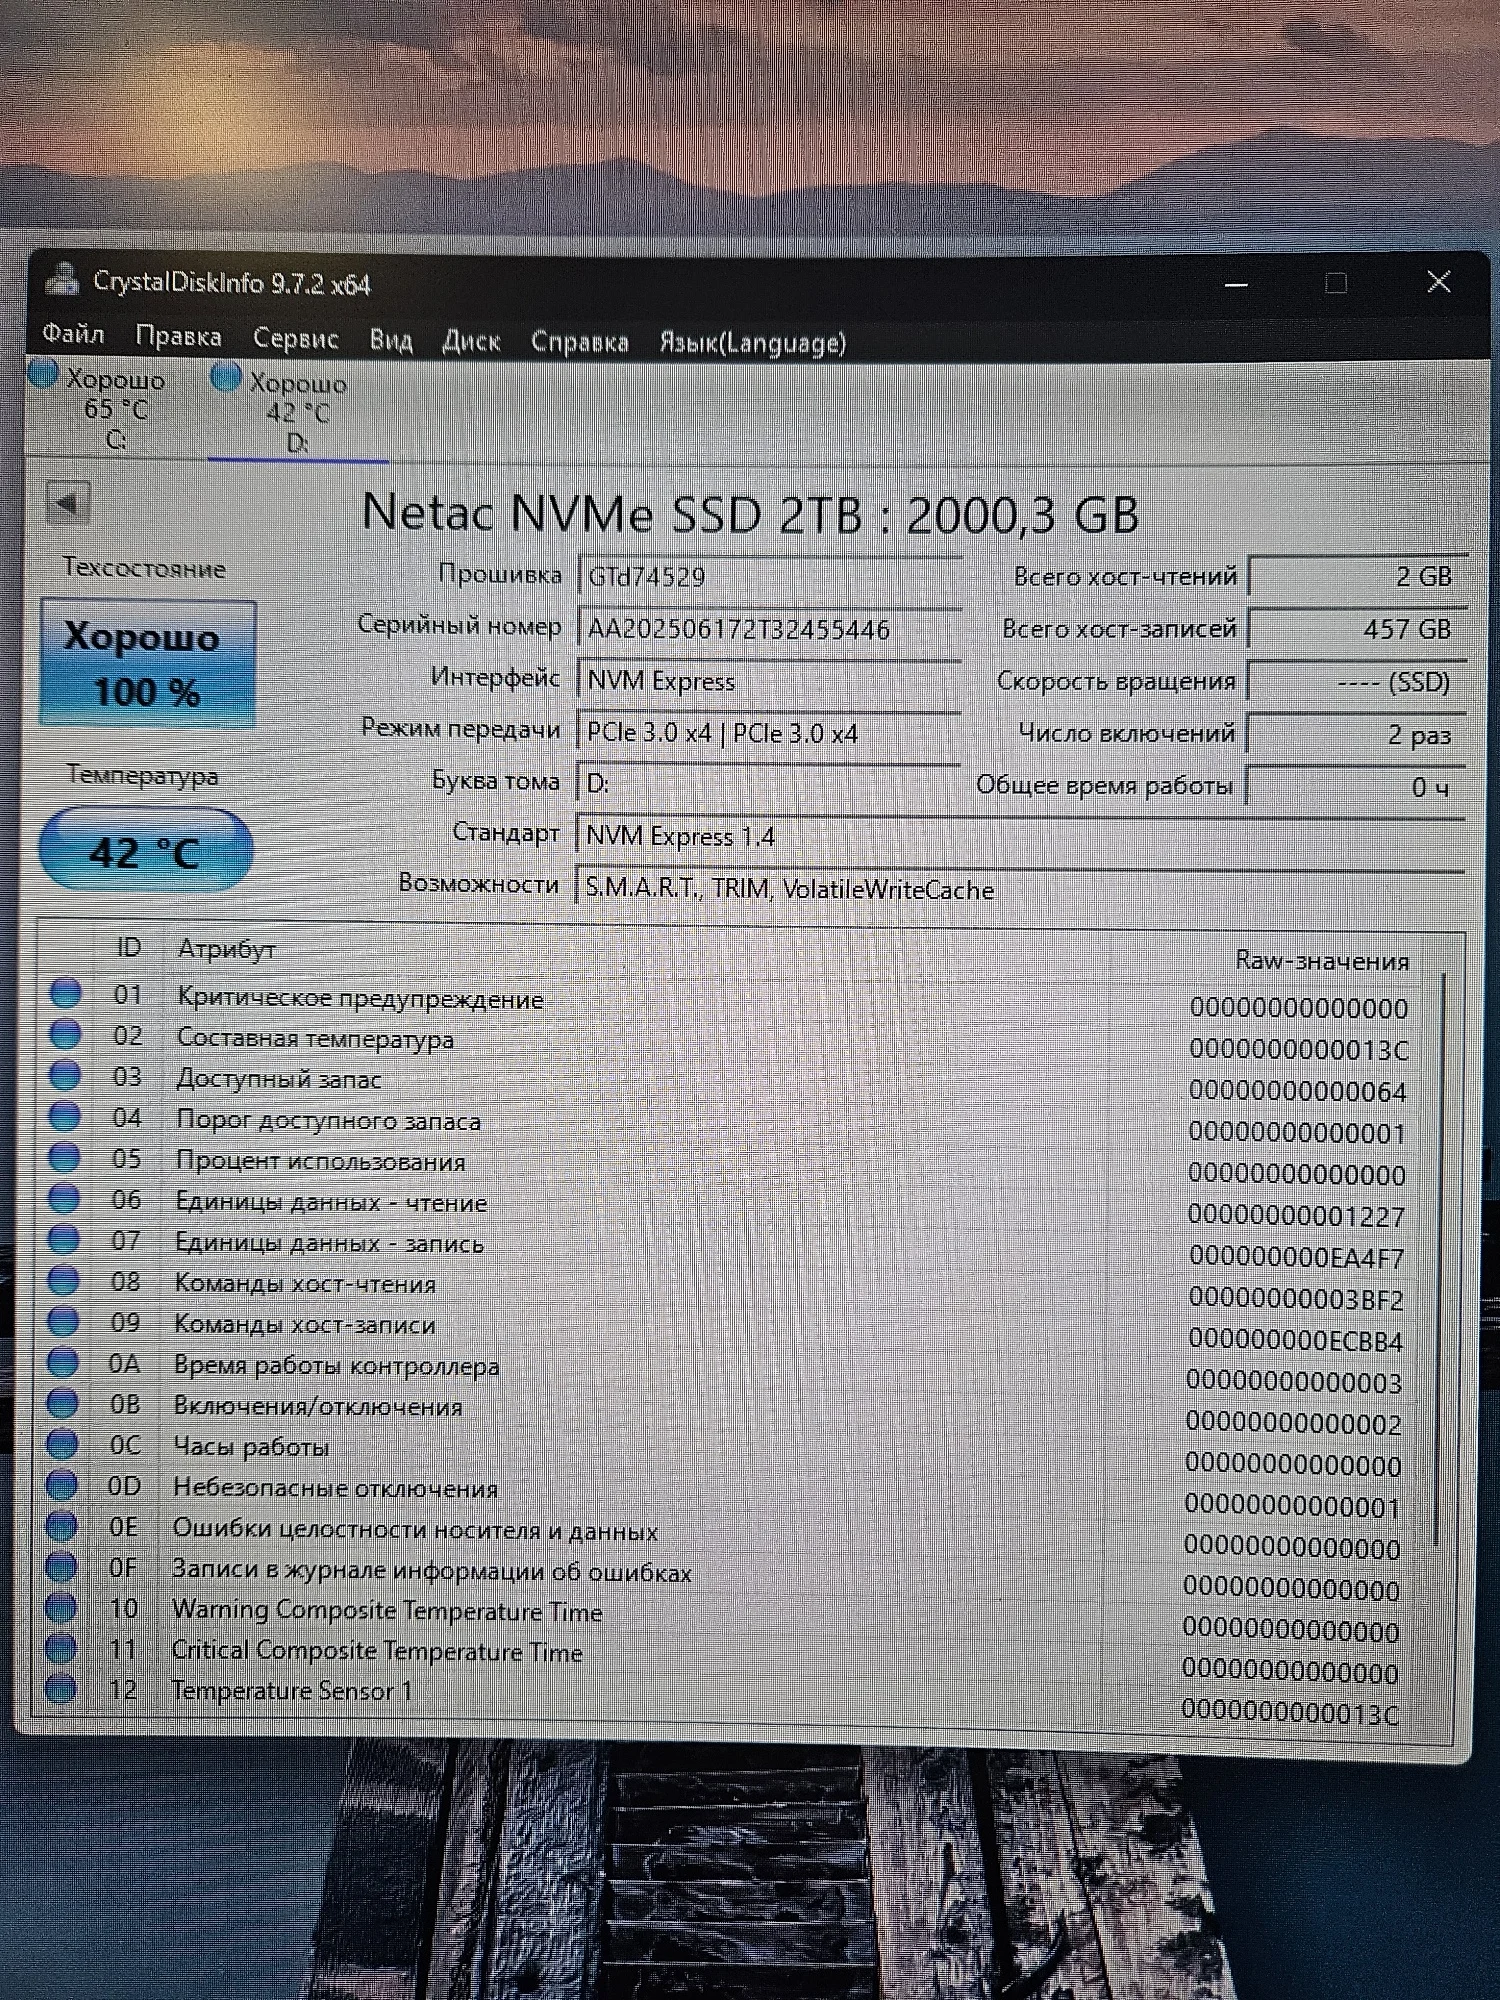Click the Интерфейс field NVM Express
This screenshot has height=2000, width=1500.
[x=769, y=681]
